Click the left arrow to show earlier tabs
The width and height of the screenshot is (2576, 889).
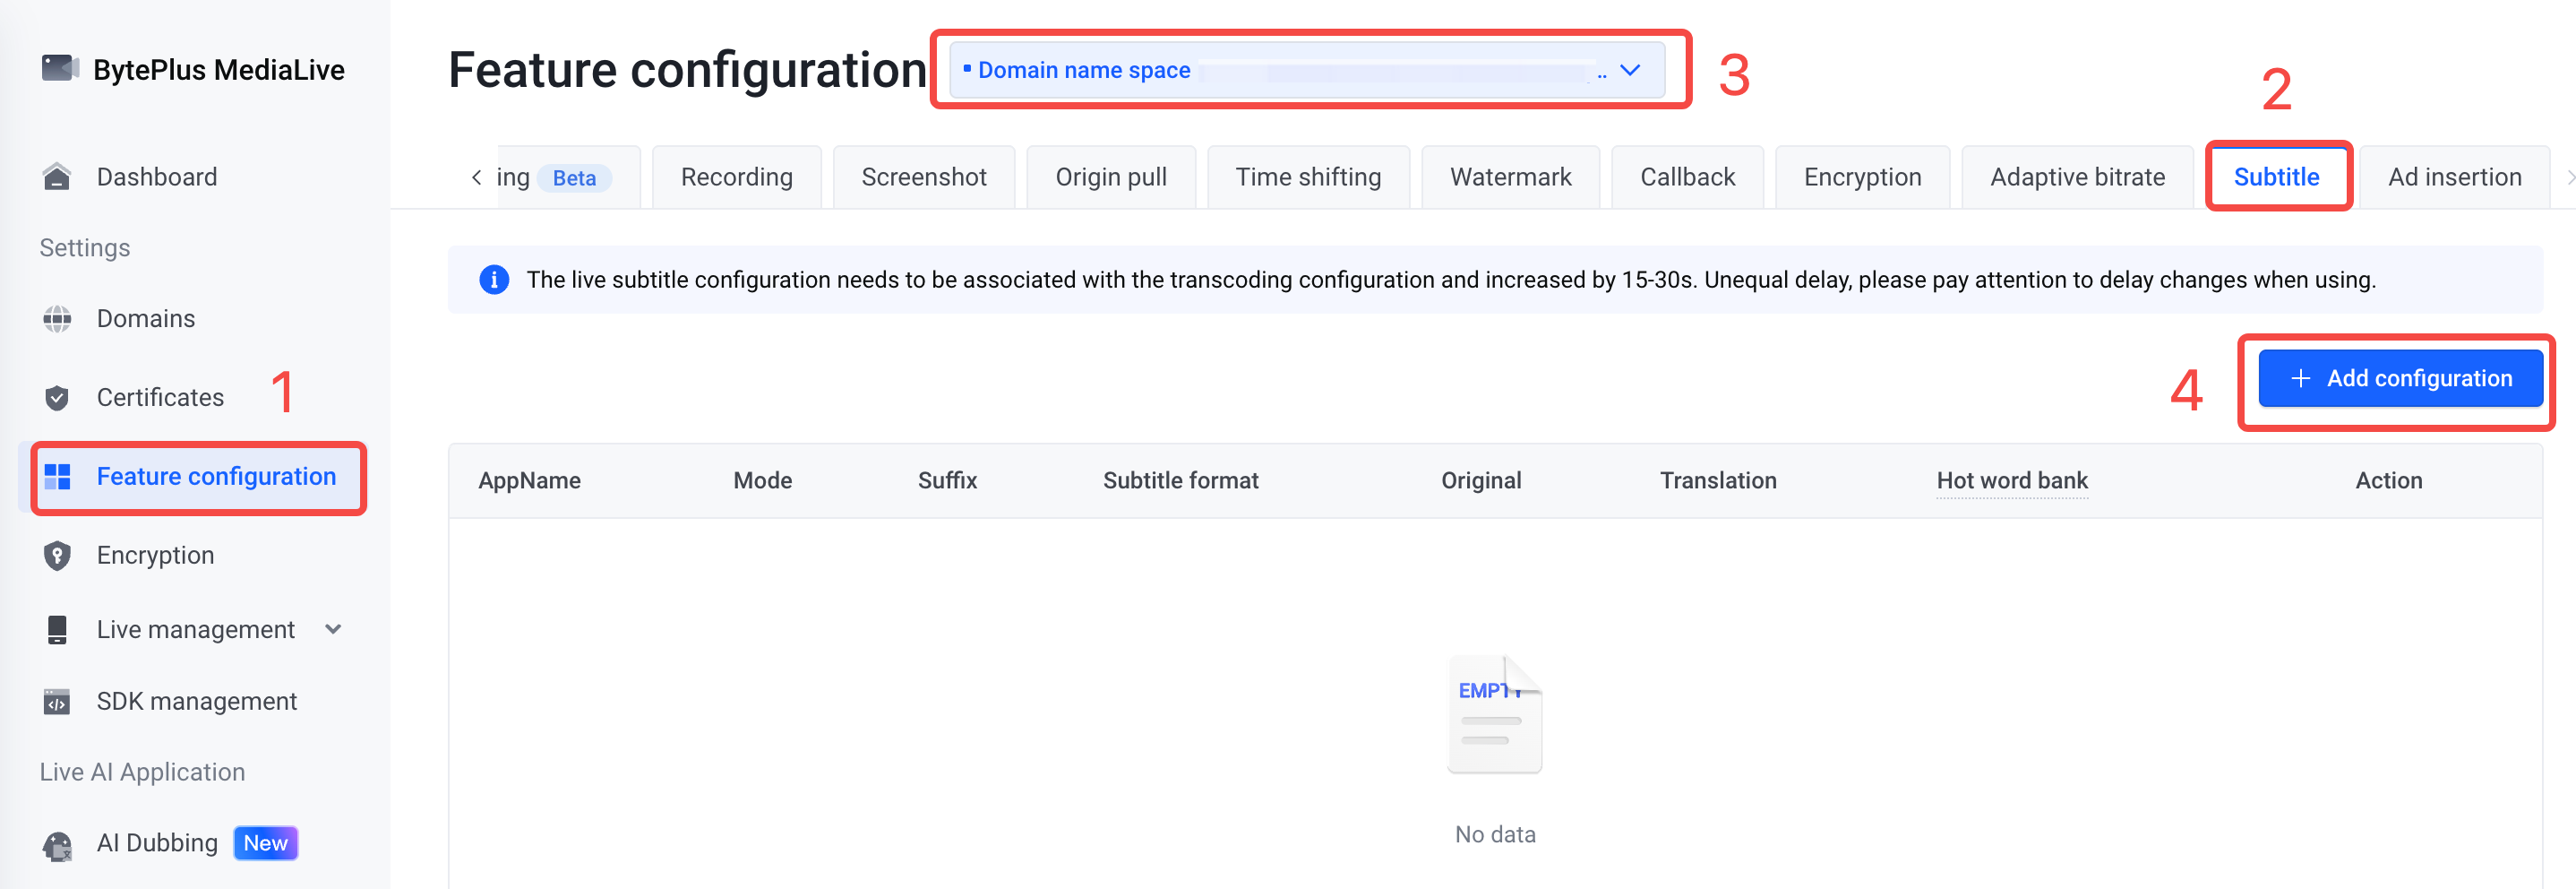[477, 177]
